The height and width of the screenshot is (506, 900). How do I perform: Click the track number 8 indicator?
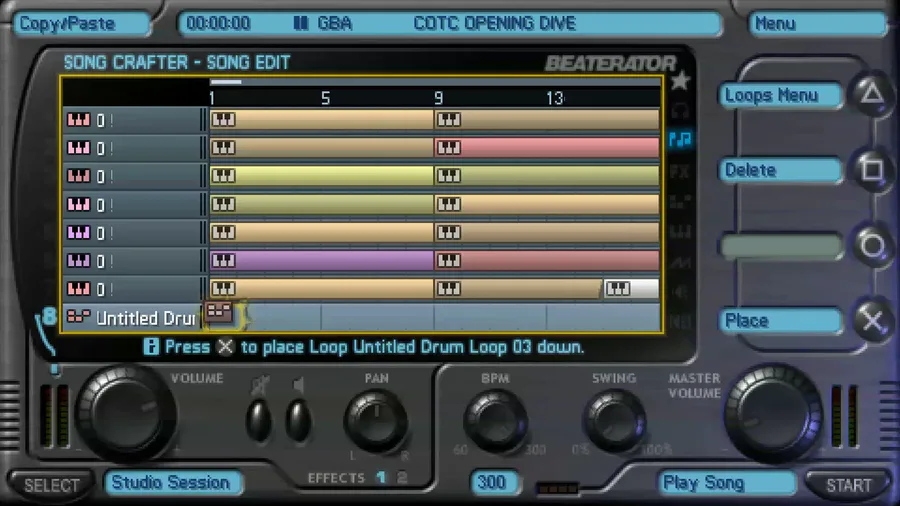[x=50, y=316]
